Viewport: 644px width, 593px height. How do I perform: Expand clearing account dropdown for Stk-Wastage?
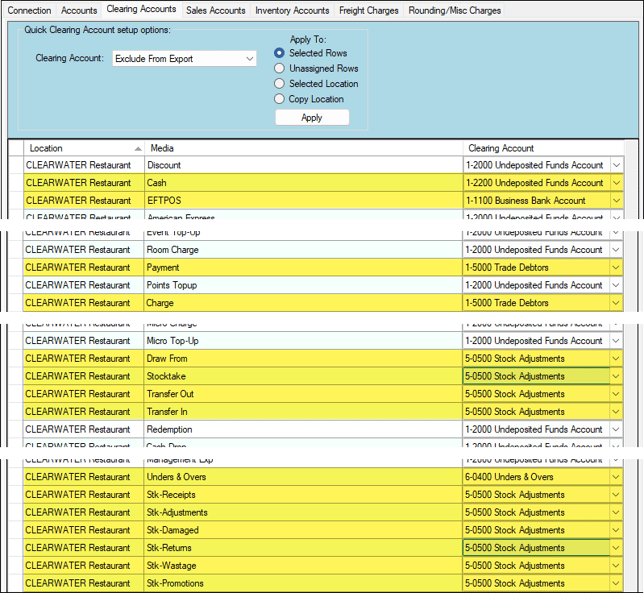616,565
